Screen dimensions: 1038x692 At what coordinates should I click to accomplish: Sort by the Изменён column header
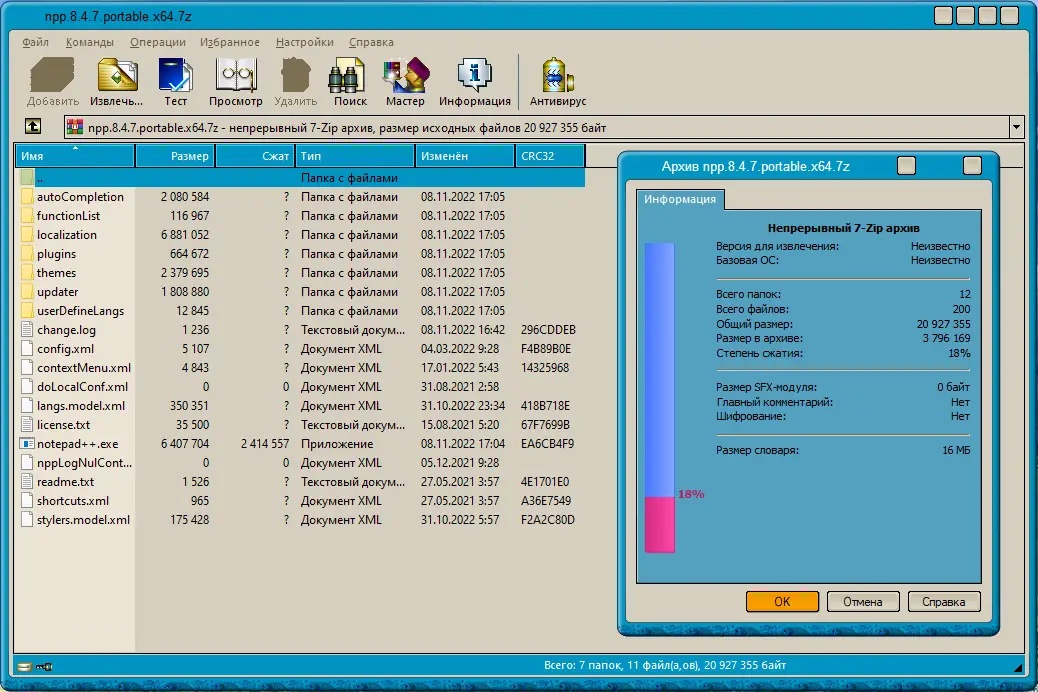[465, 156]
